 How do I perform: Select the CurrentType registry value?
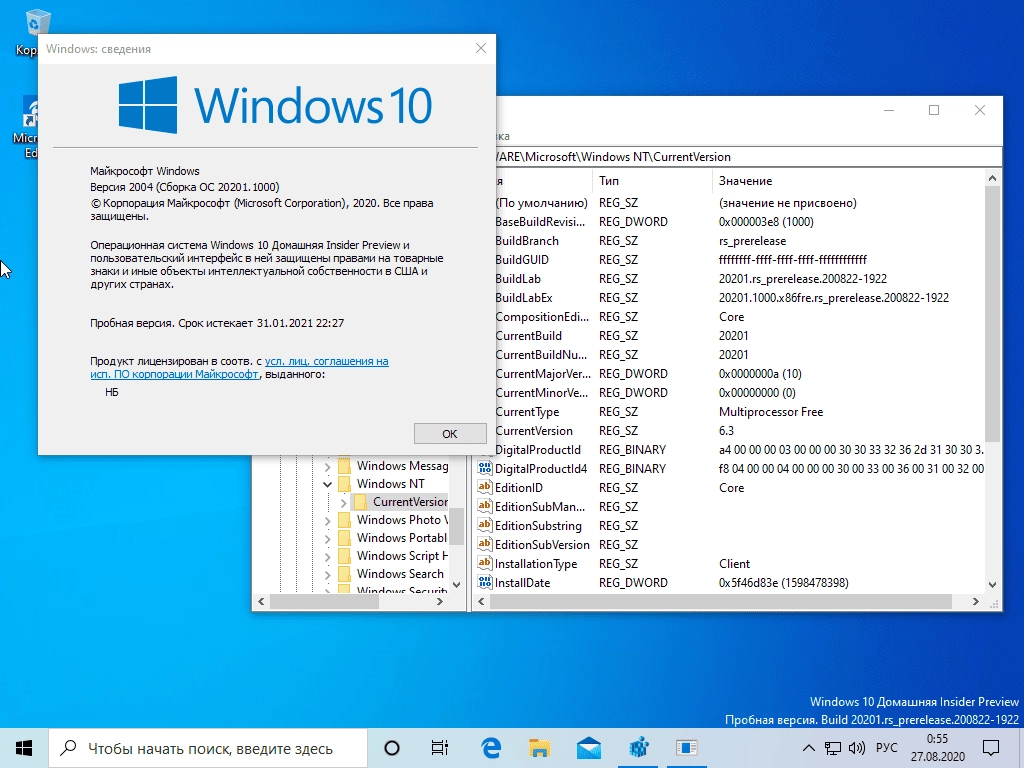(x=527, y=412)
